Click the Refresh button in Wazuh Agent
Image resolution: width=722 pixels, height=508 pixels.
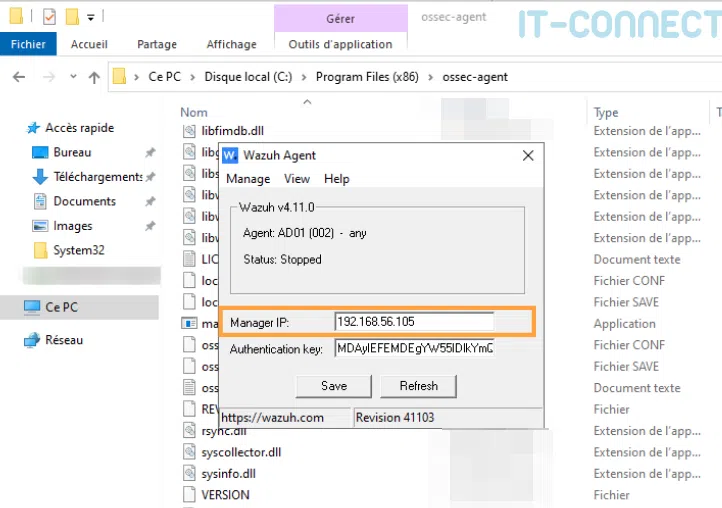point(418,386)
